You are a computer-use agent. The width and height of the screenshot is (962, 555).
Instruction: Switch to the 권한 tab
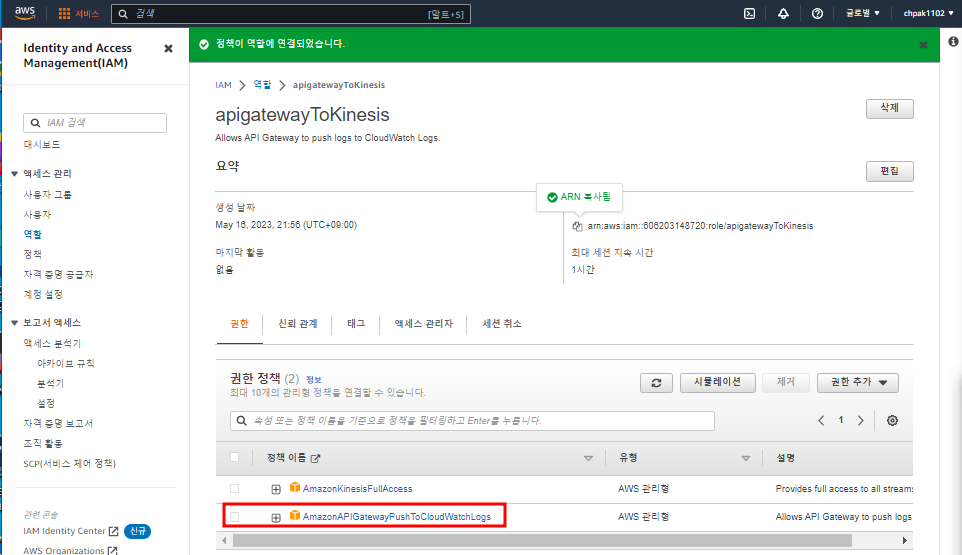(x=239, y=324)
